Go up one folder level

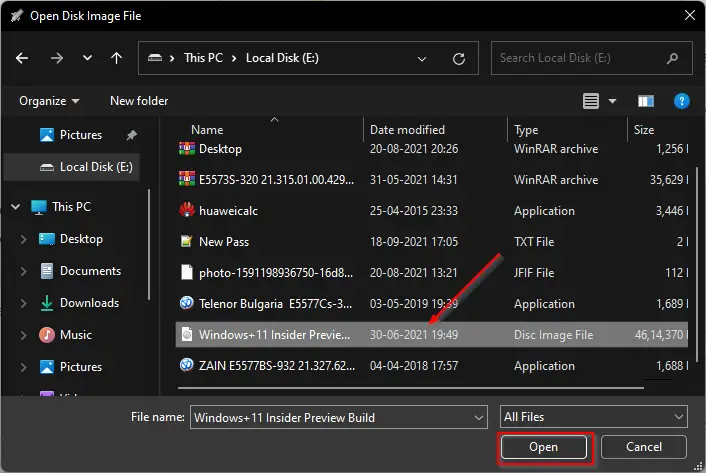(116, 58)
